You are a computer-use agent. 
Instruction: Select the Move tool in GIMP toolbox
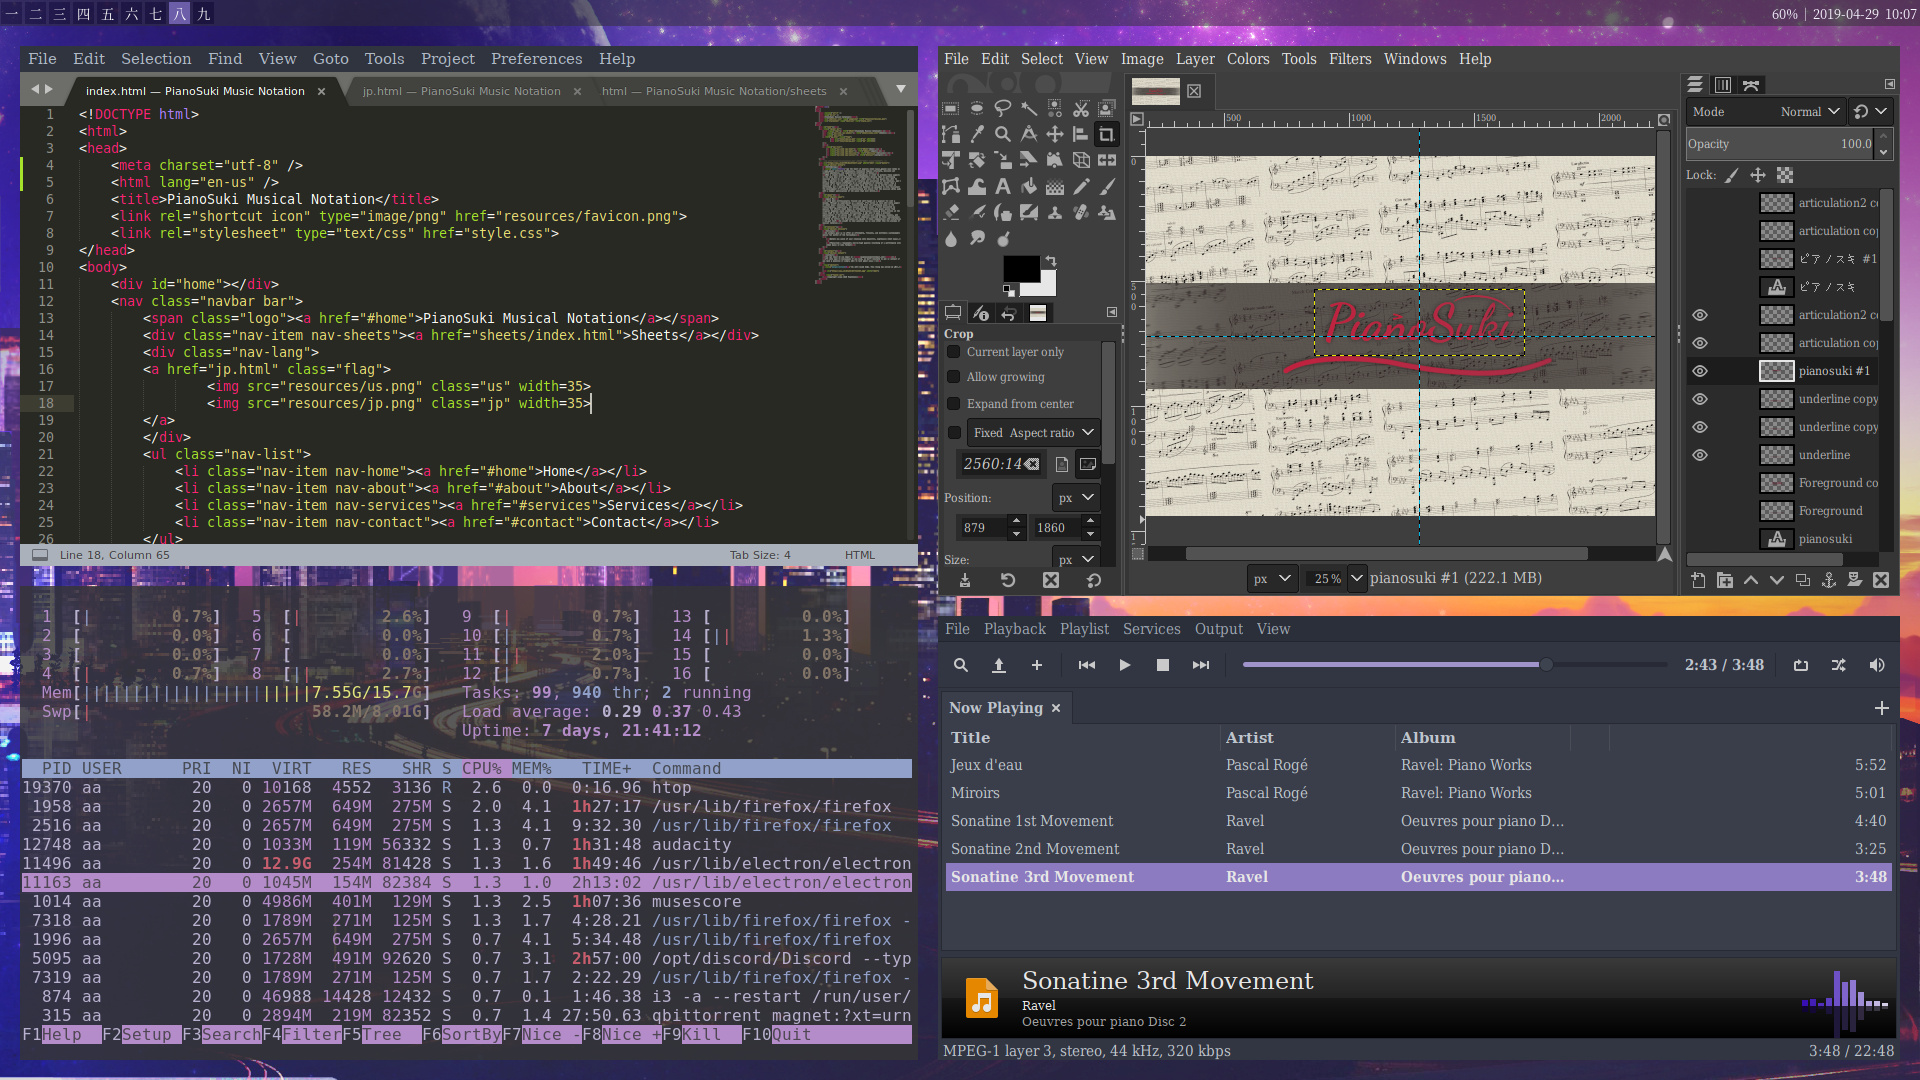pos(1055,134)
